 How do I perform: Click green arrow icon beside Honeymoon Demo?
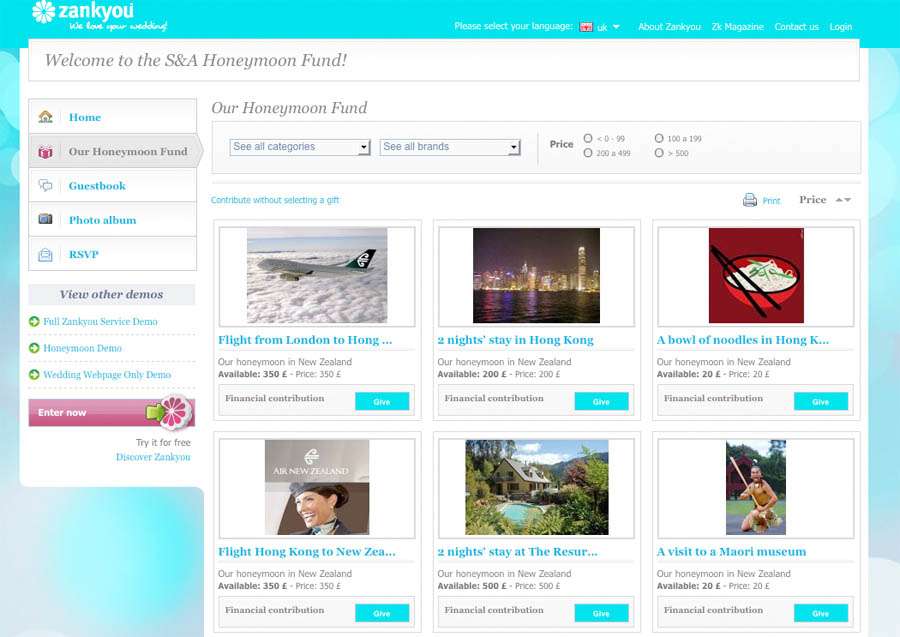pyautogui.click(x=34, y=348)
